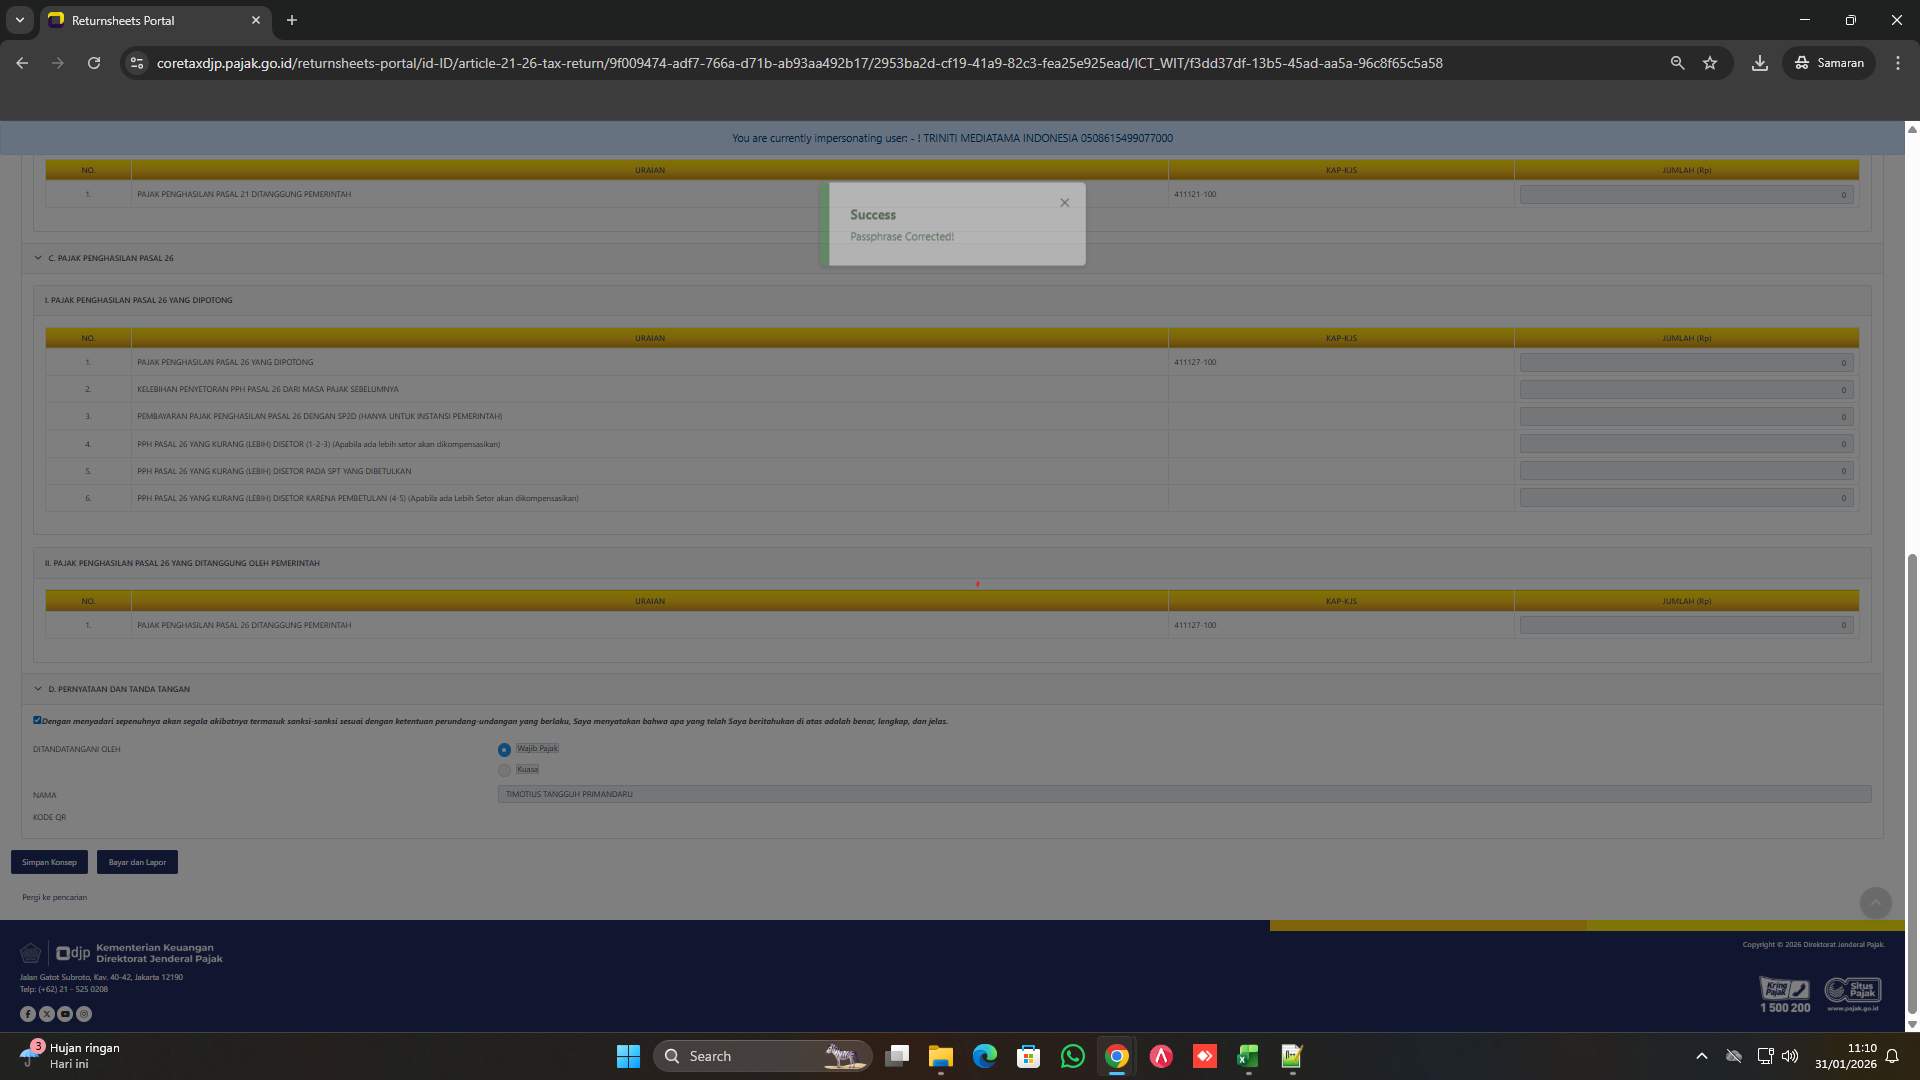Click the Situs Pajak logo
This screenshot has height=1080, width=1920.
(x=1852, y=991)
